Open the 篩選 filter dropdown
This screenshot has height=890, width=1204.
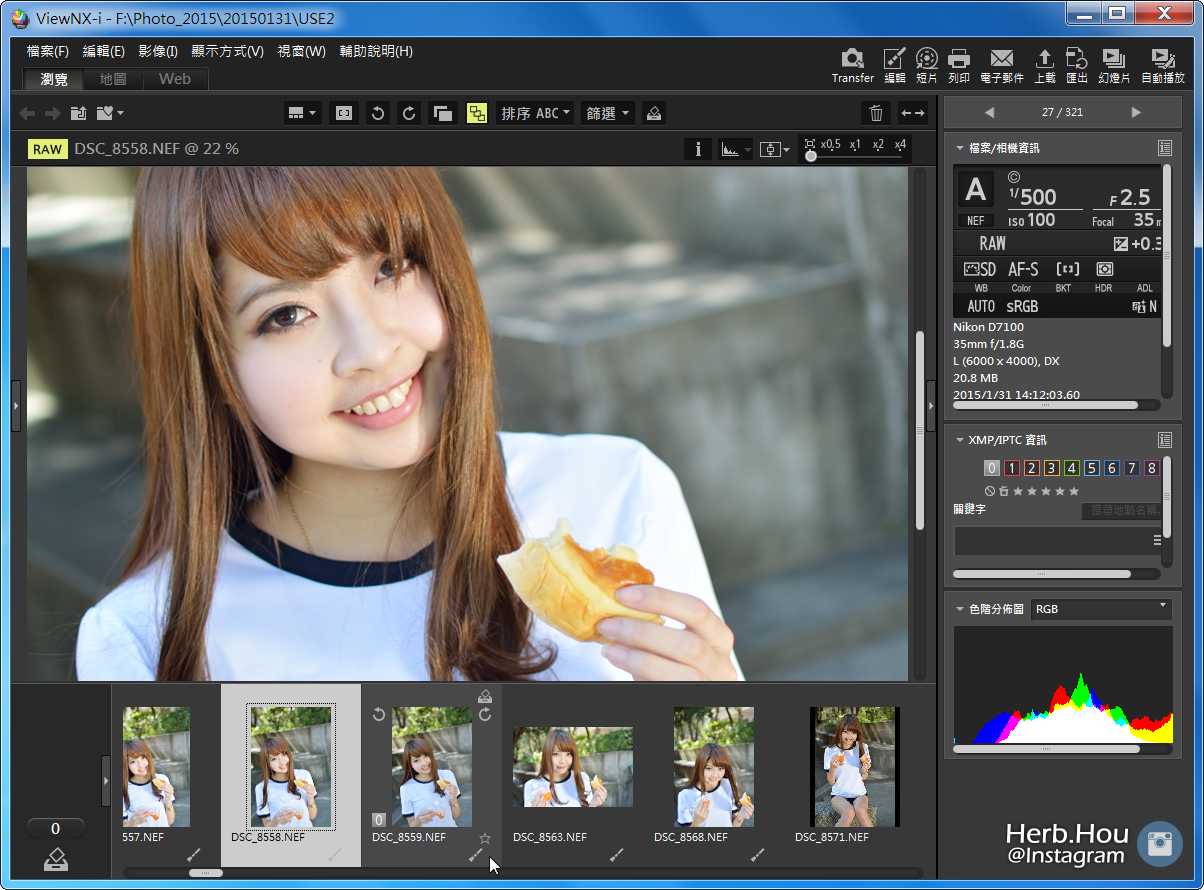pyautogui.click(x=606, y=113)
